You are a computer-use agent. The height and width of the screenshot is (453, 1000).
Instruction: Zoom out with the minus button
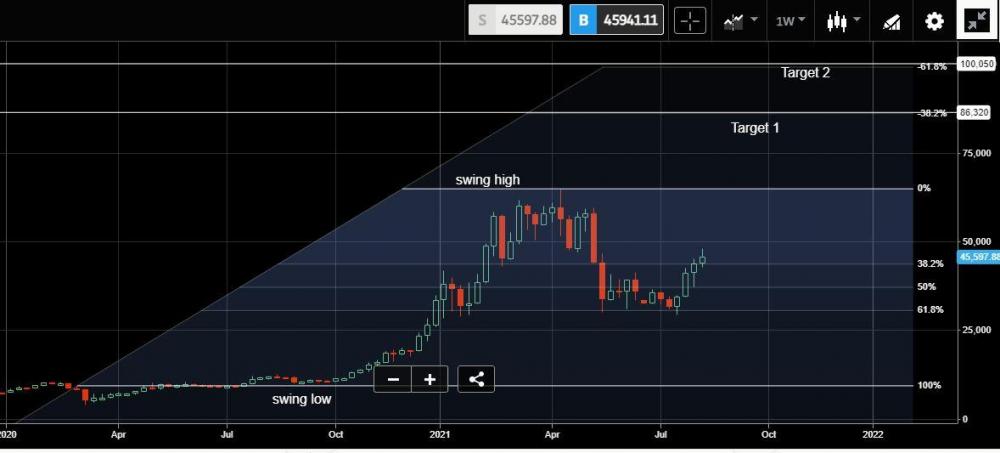click(393, 379)
